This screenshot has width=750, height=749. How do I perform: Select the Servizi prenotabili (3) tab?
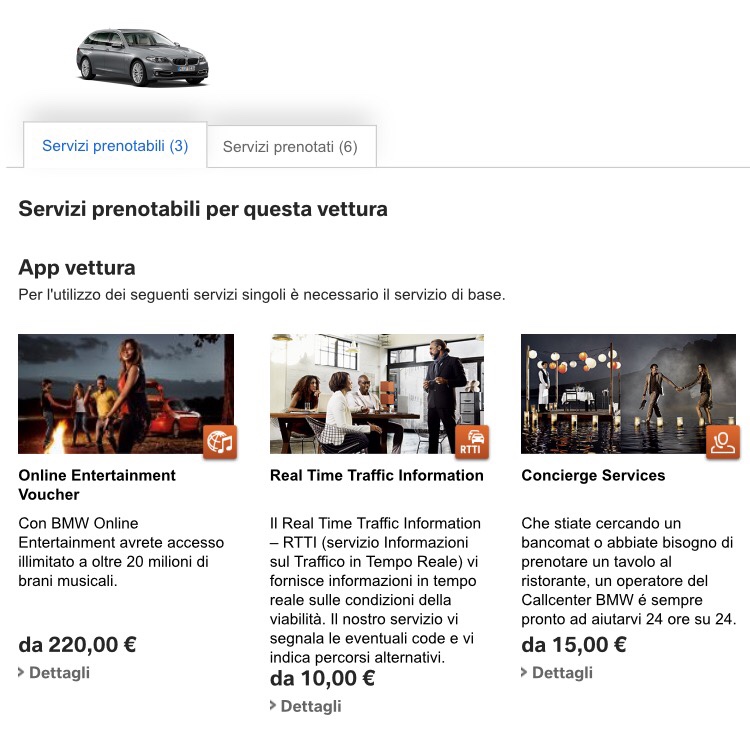click(115, 145)
